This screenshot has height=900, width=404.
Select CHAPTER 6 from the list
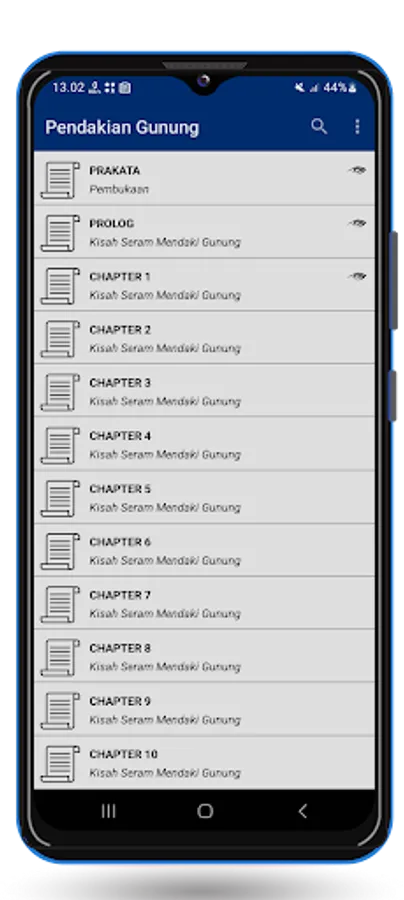pos(204,550)
